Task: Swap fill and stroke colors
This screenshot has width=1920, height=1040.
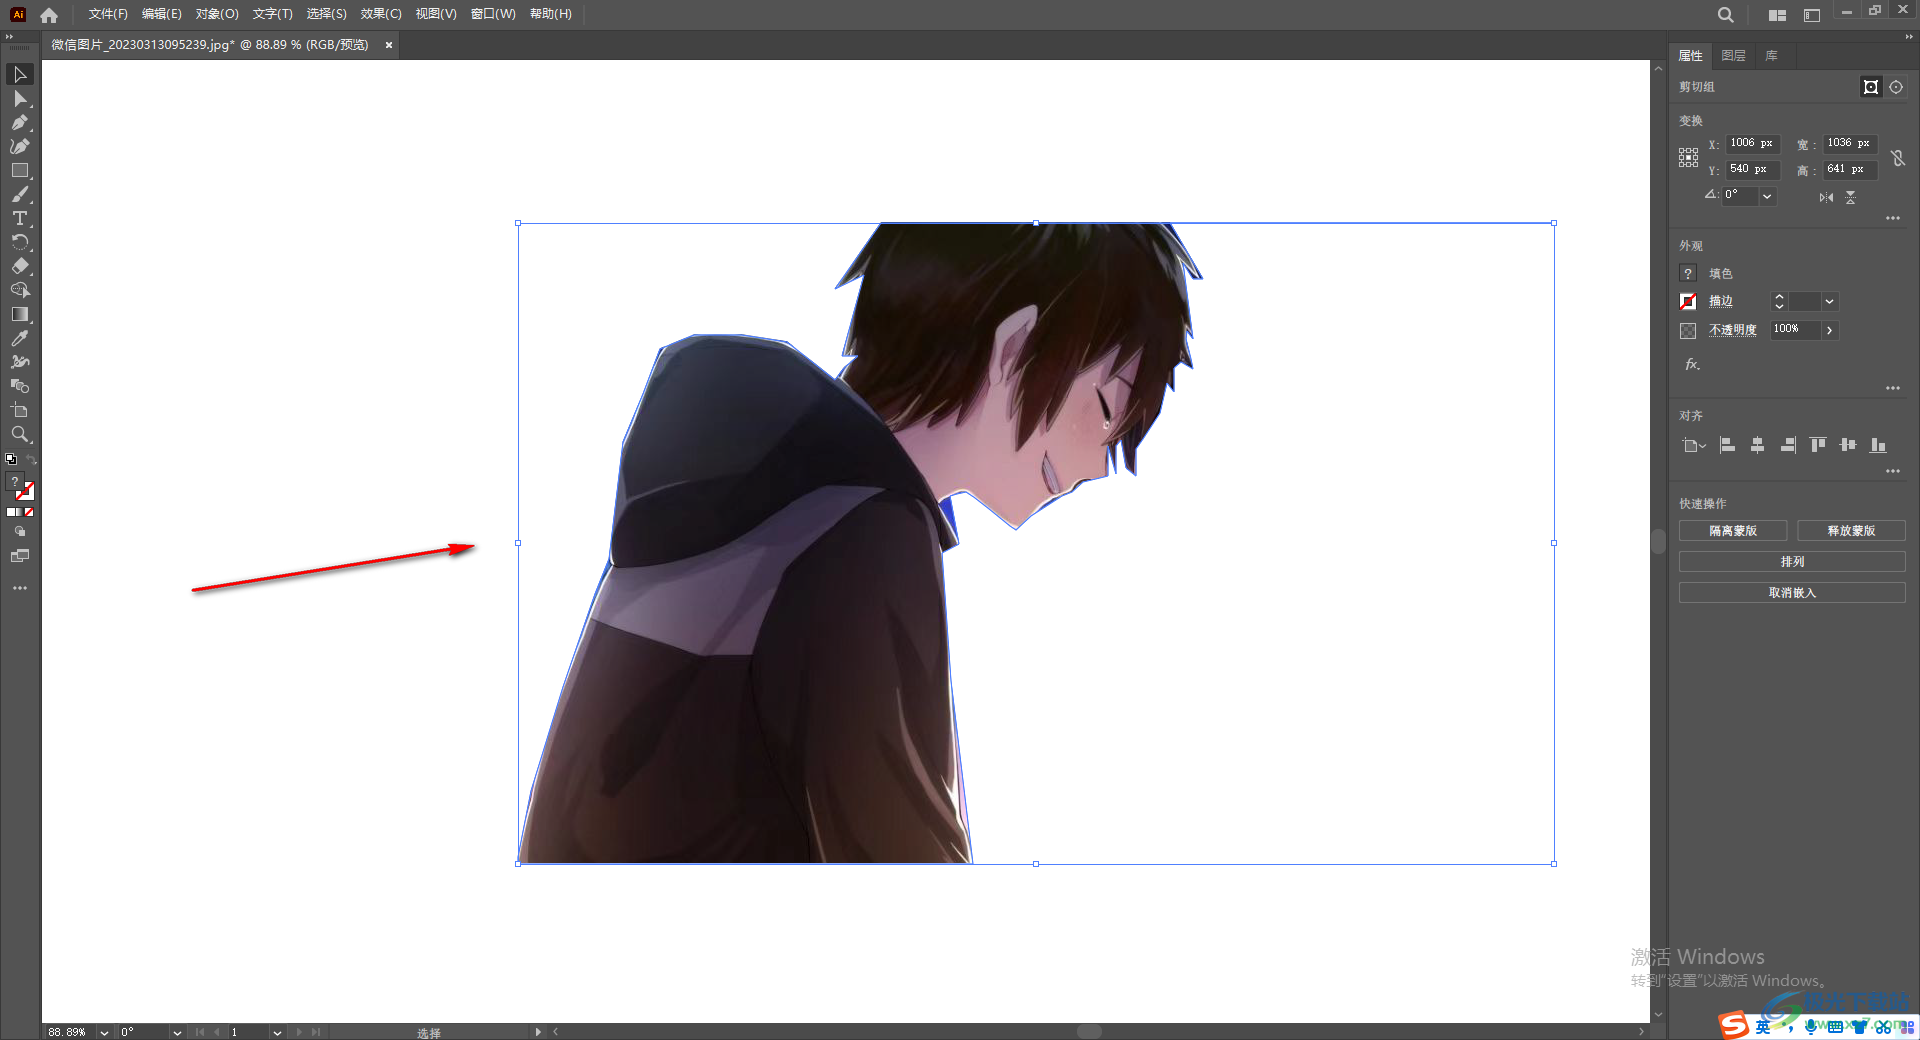Action: 31,460
